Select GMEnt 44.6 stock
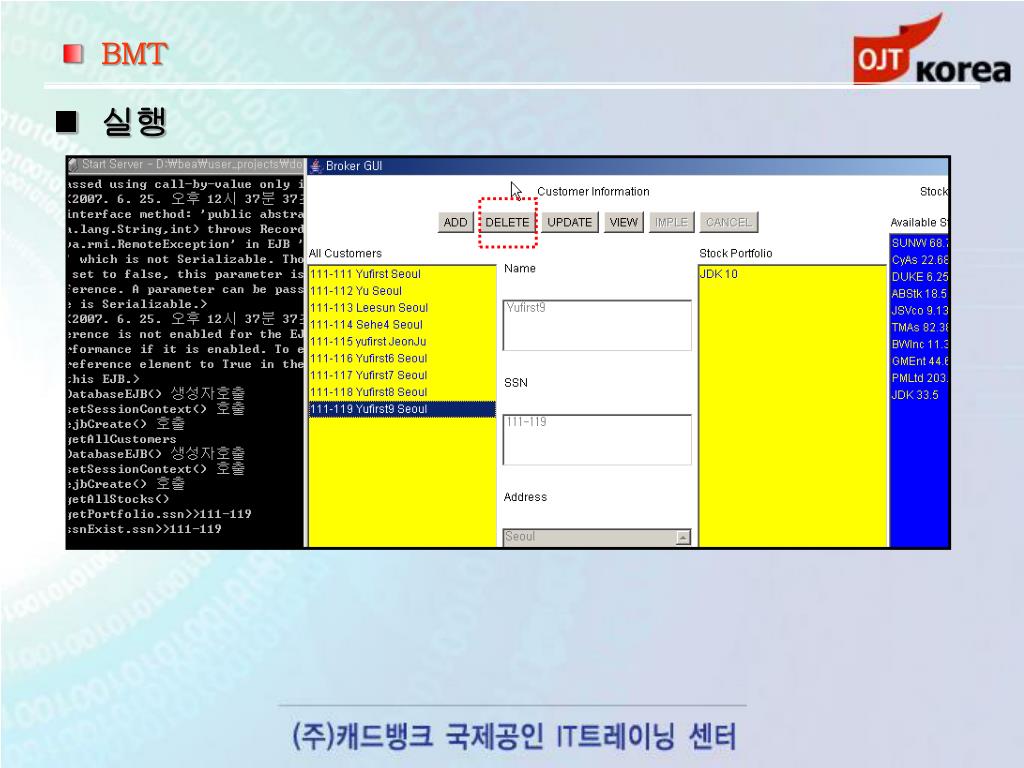Screen dimensions: 1024x768 click(920, 361)
